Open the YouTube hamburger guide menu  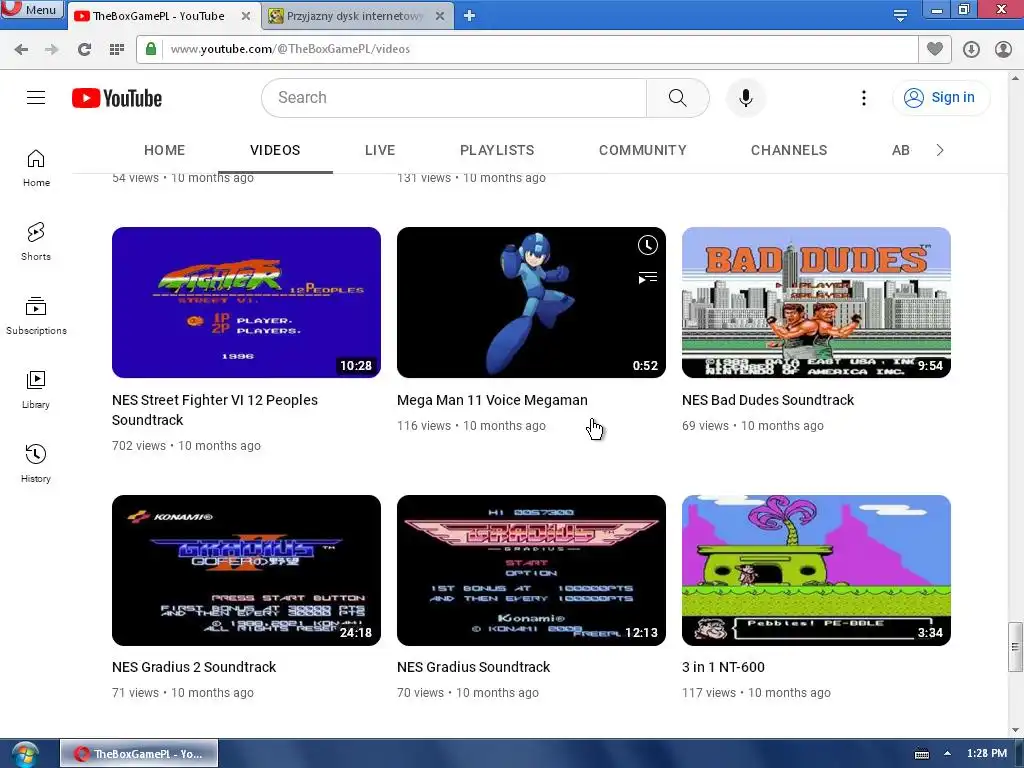coord(36,98)
